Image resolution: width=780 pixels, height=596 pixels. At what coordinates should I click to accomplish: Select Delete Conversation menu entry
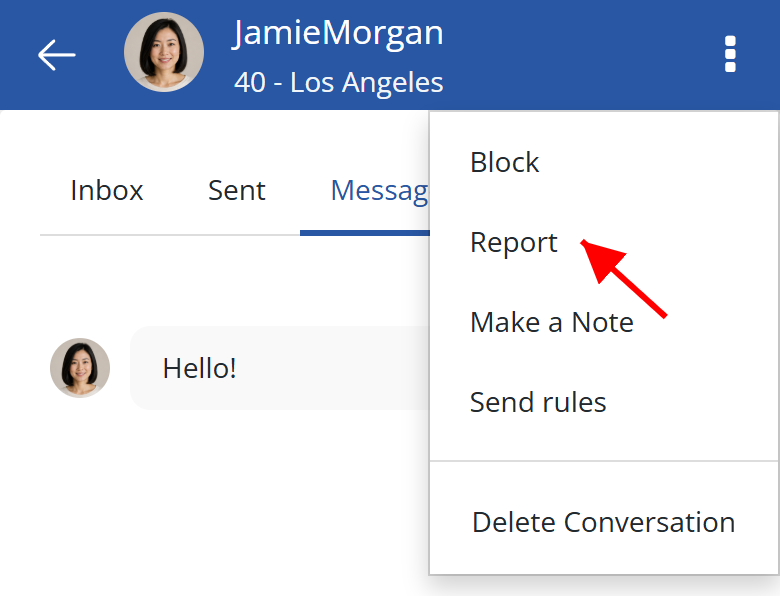click(603, 522)
